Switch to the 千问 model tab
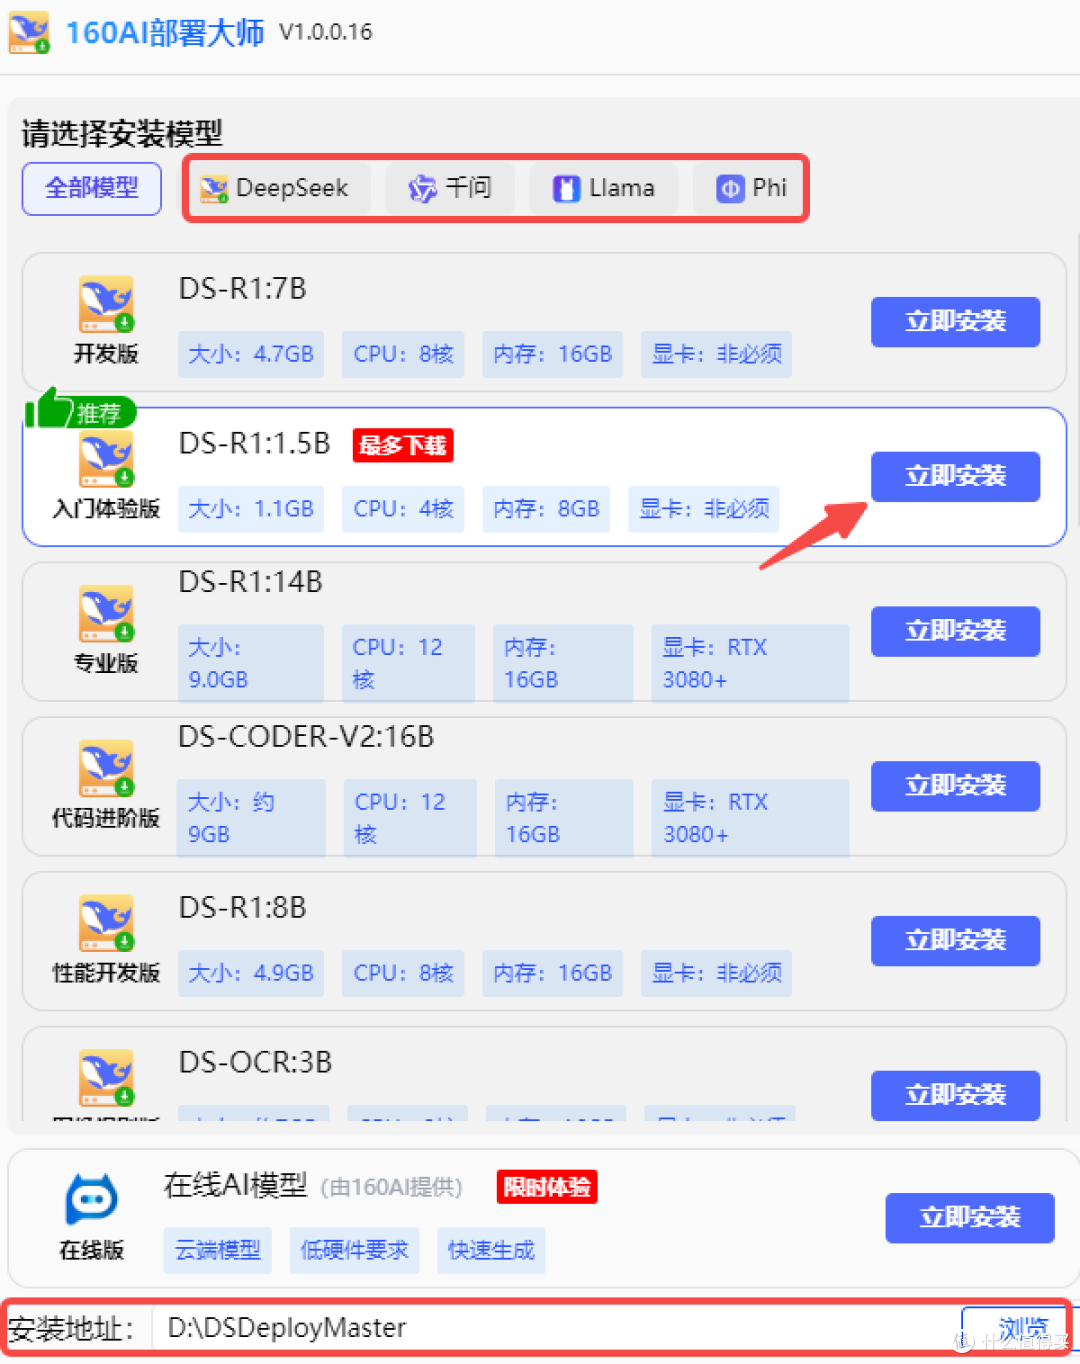 (450, 188)
